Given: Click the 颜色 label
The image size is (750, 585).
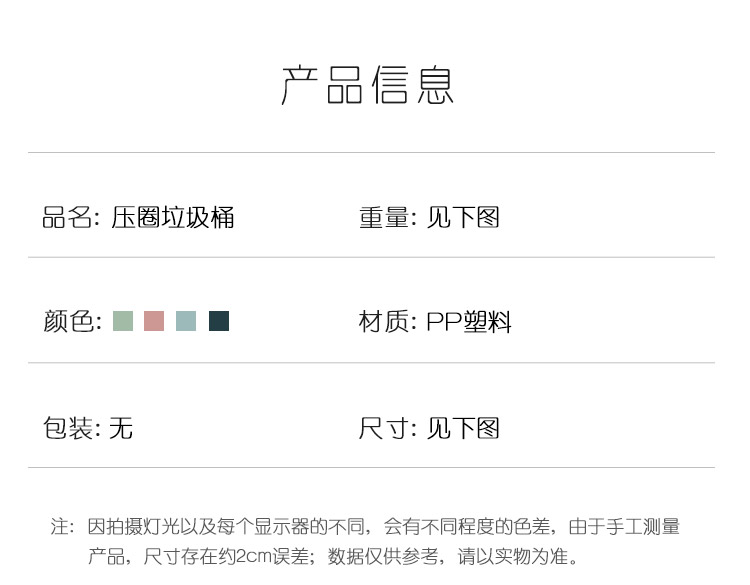Looking at the screenshot, I should [x=68, y=321].
